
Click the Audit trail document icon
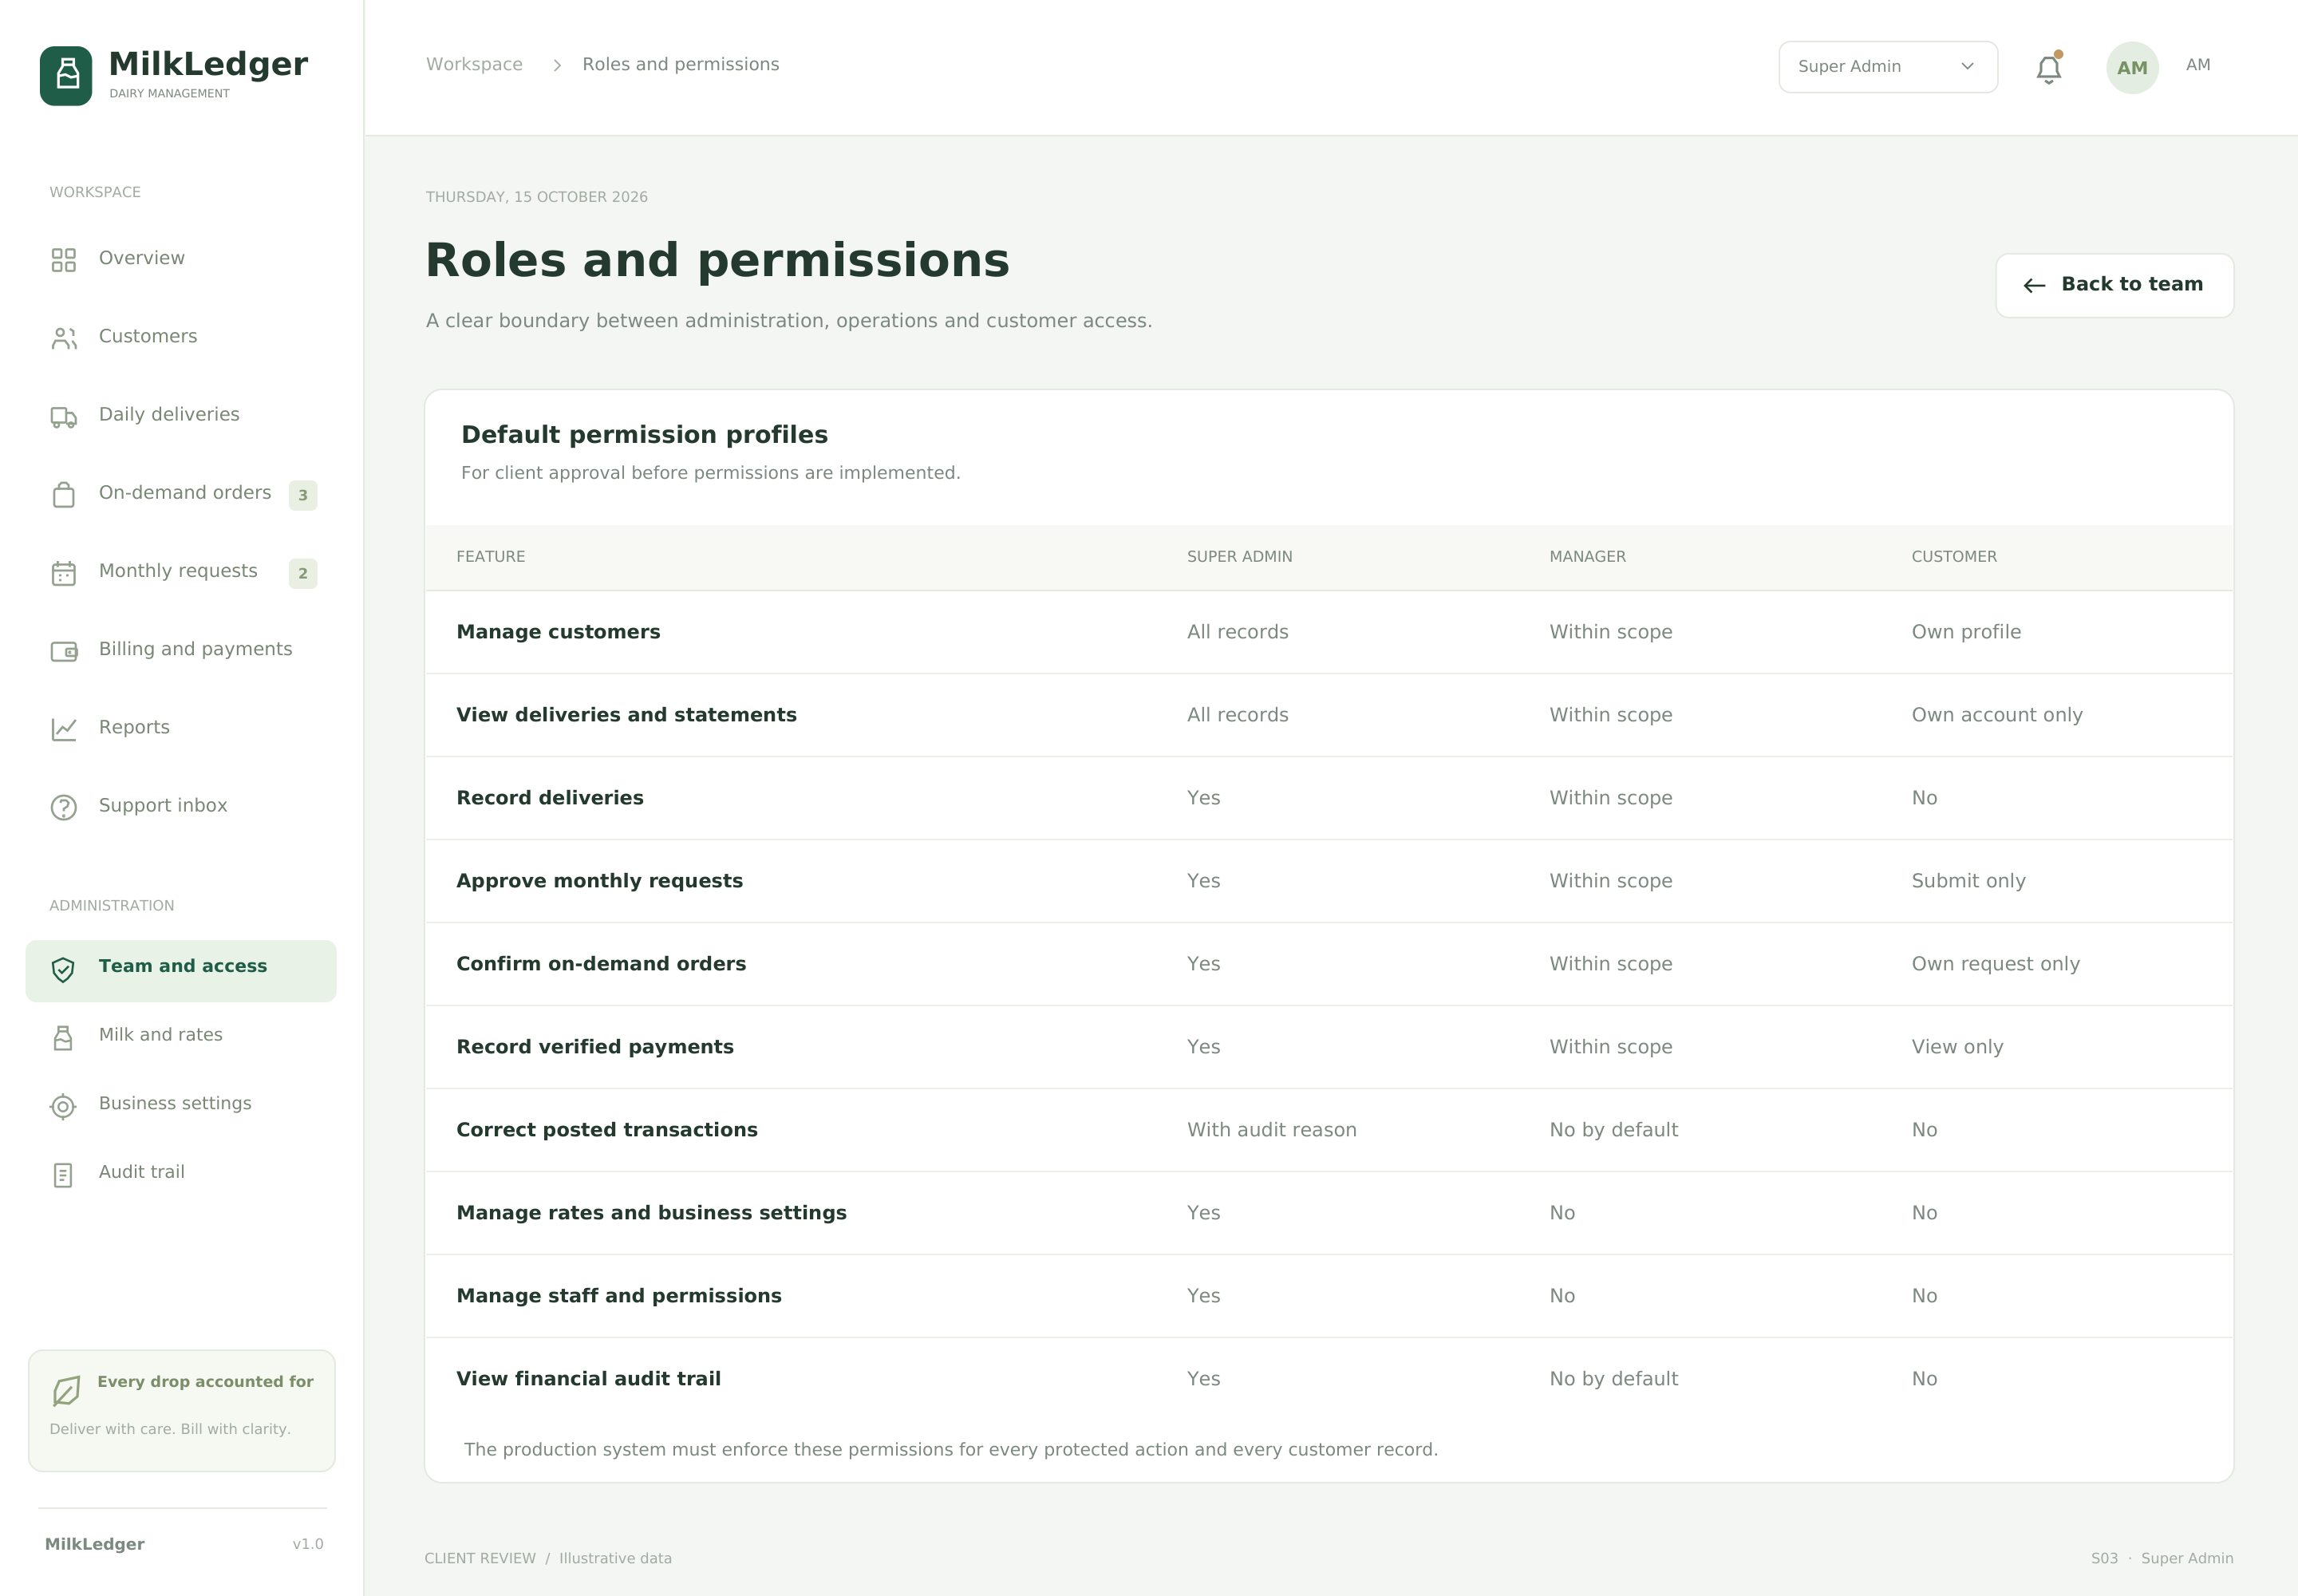tap(63, 1175)
